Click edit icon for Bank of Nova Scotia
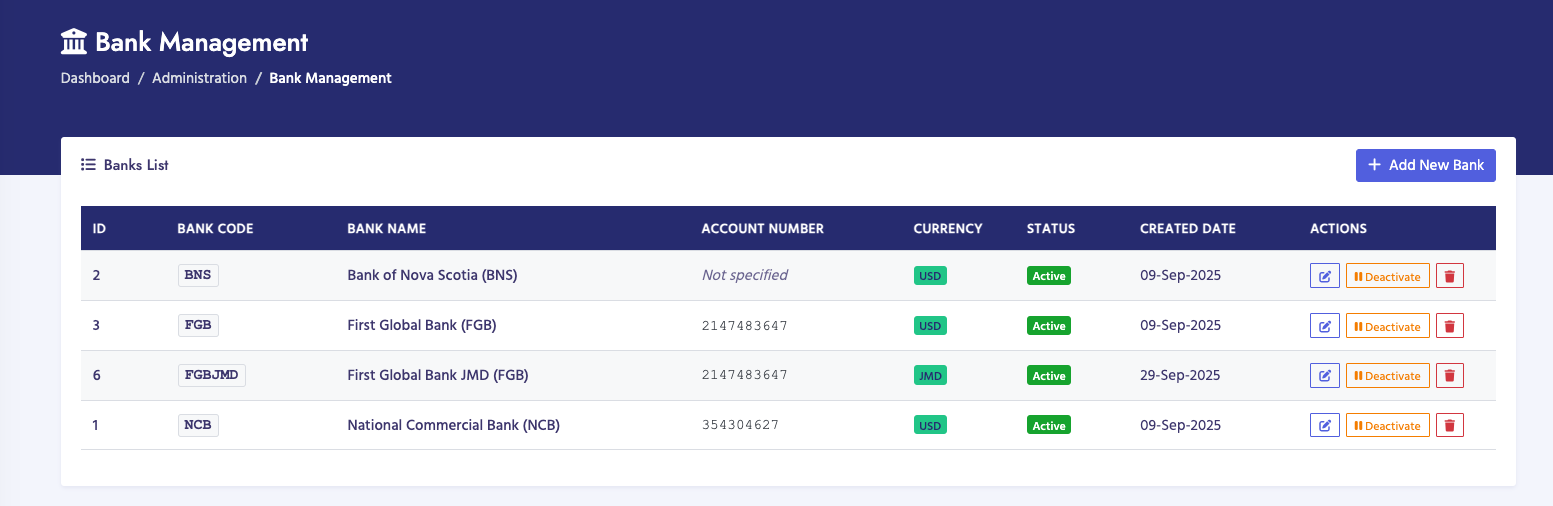The width and height of the screenshot is (1553, 506). [1324, 276]
